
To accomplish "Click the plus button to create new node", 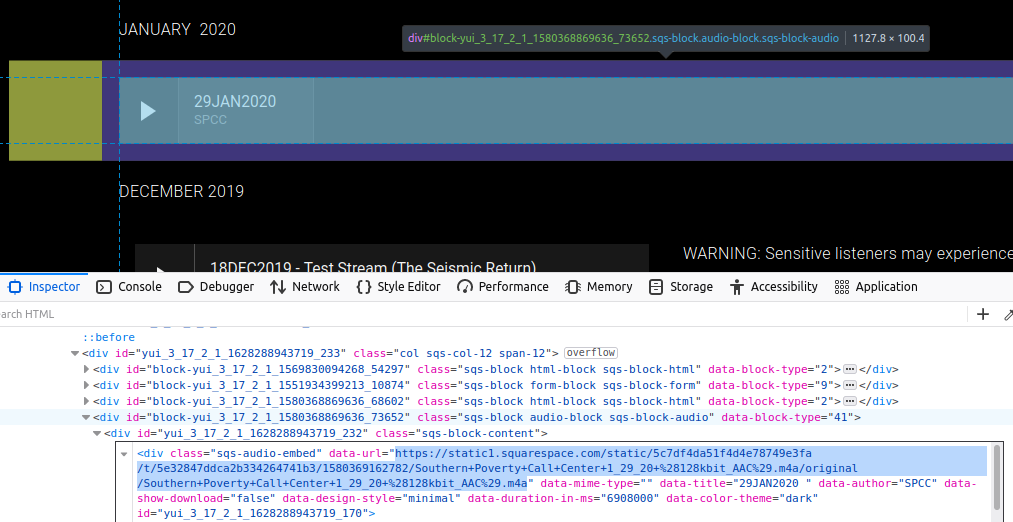I will click(983, 314).
